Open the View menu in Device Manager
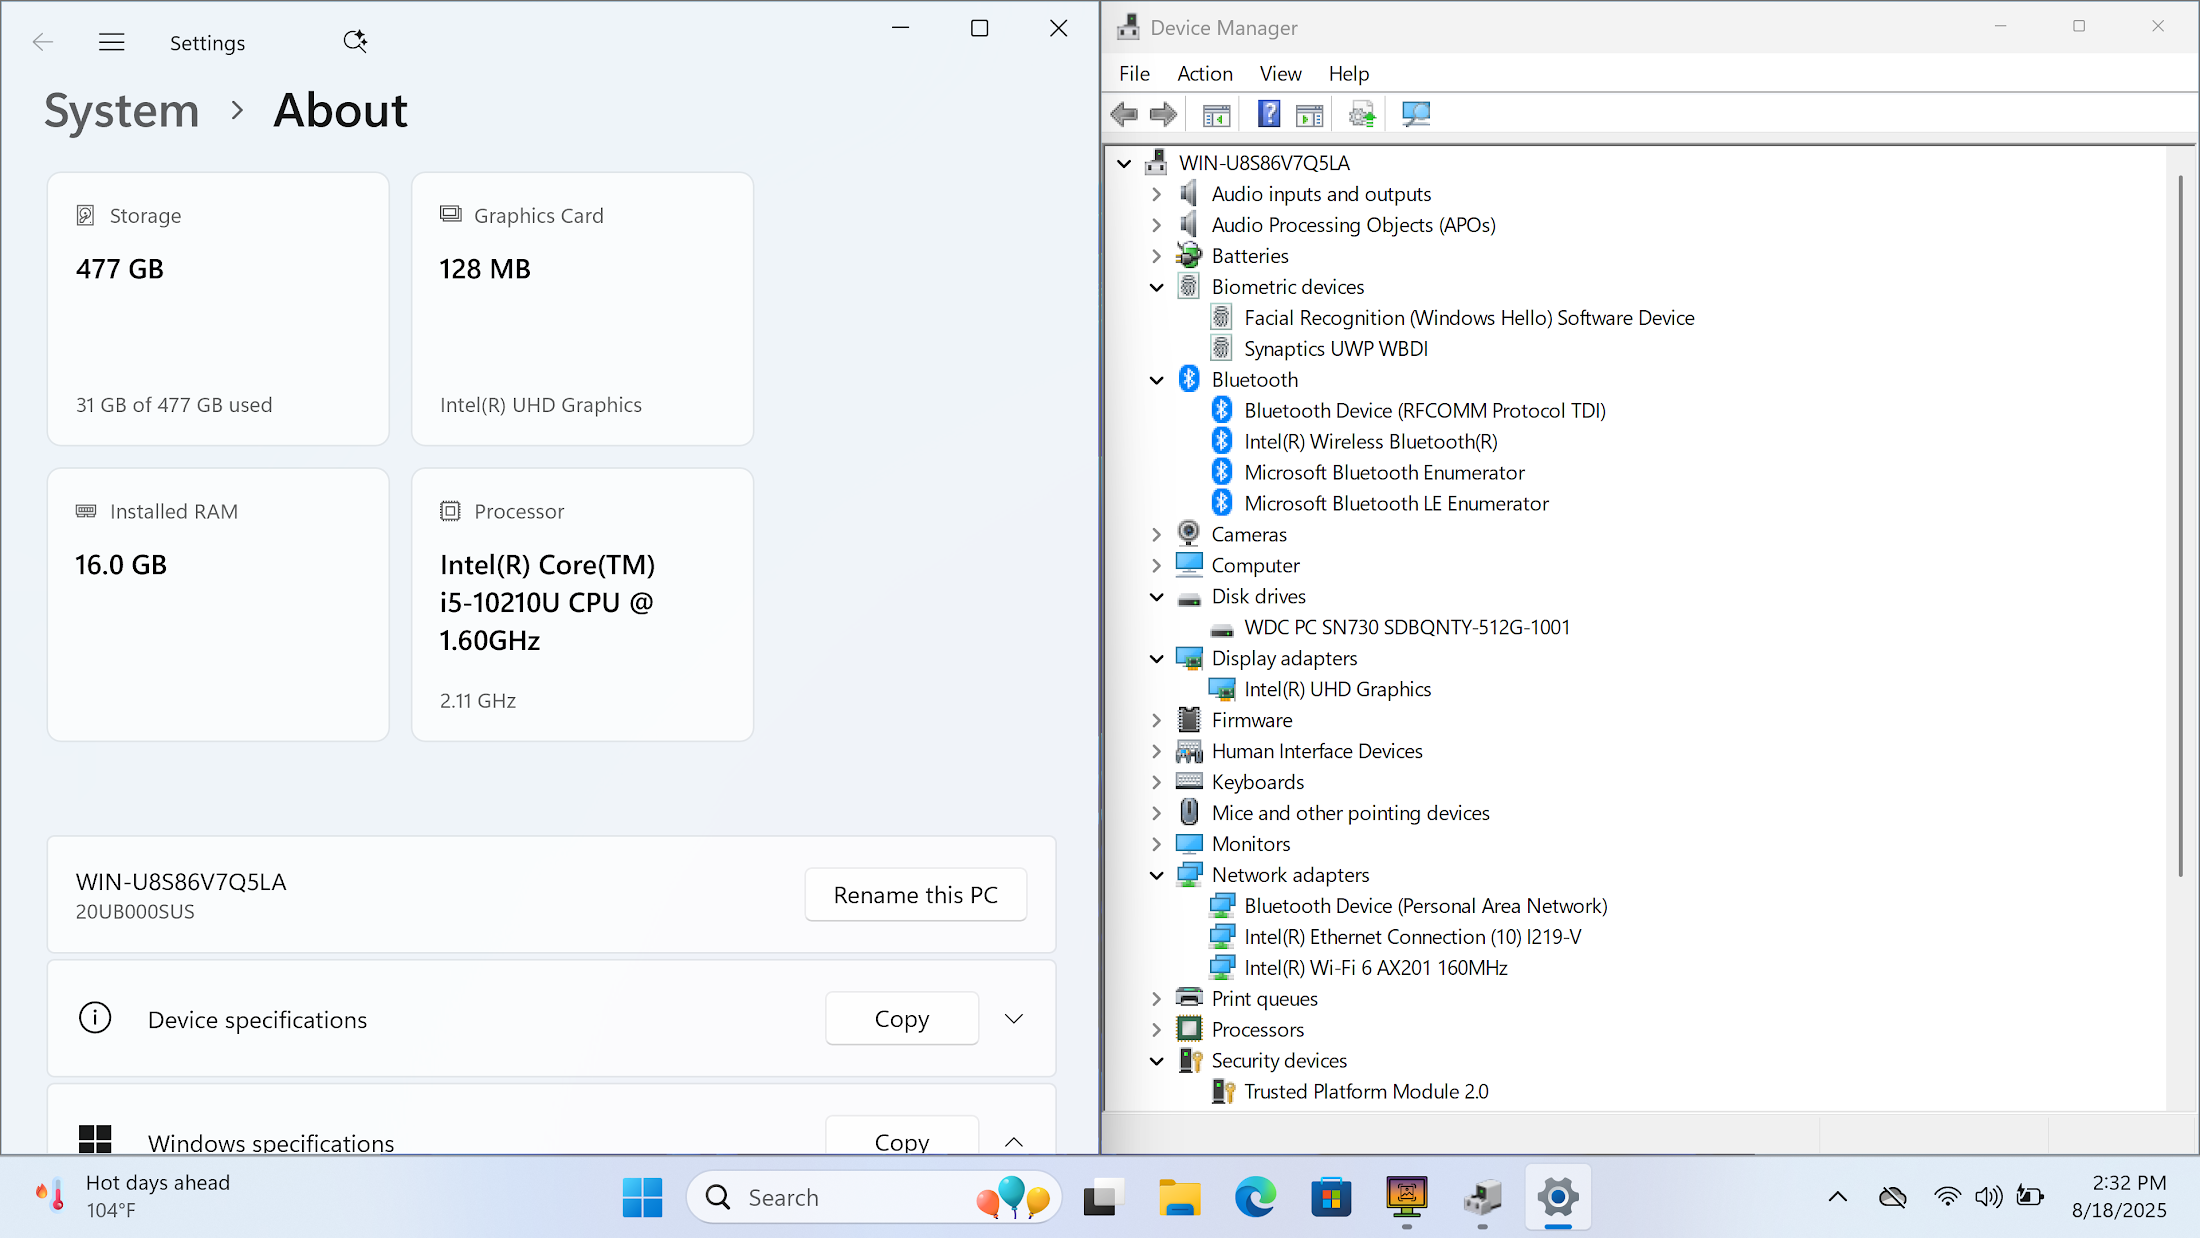Viewport: 2200px width, 1238px height. [x=1280, y=74]
